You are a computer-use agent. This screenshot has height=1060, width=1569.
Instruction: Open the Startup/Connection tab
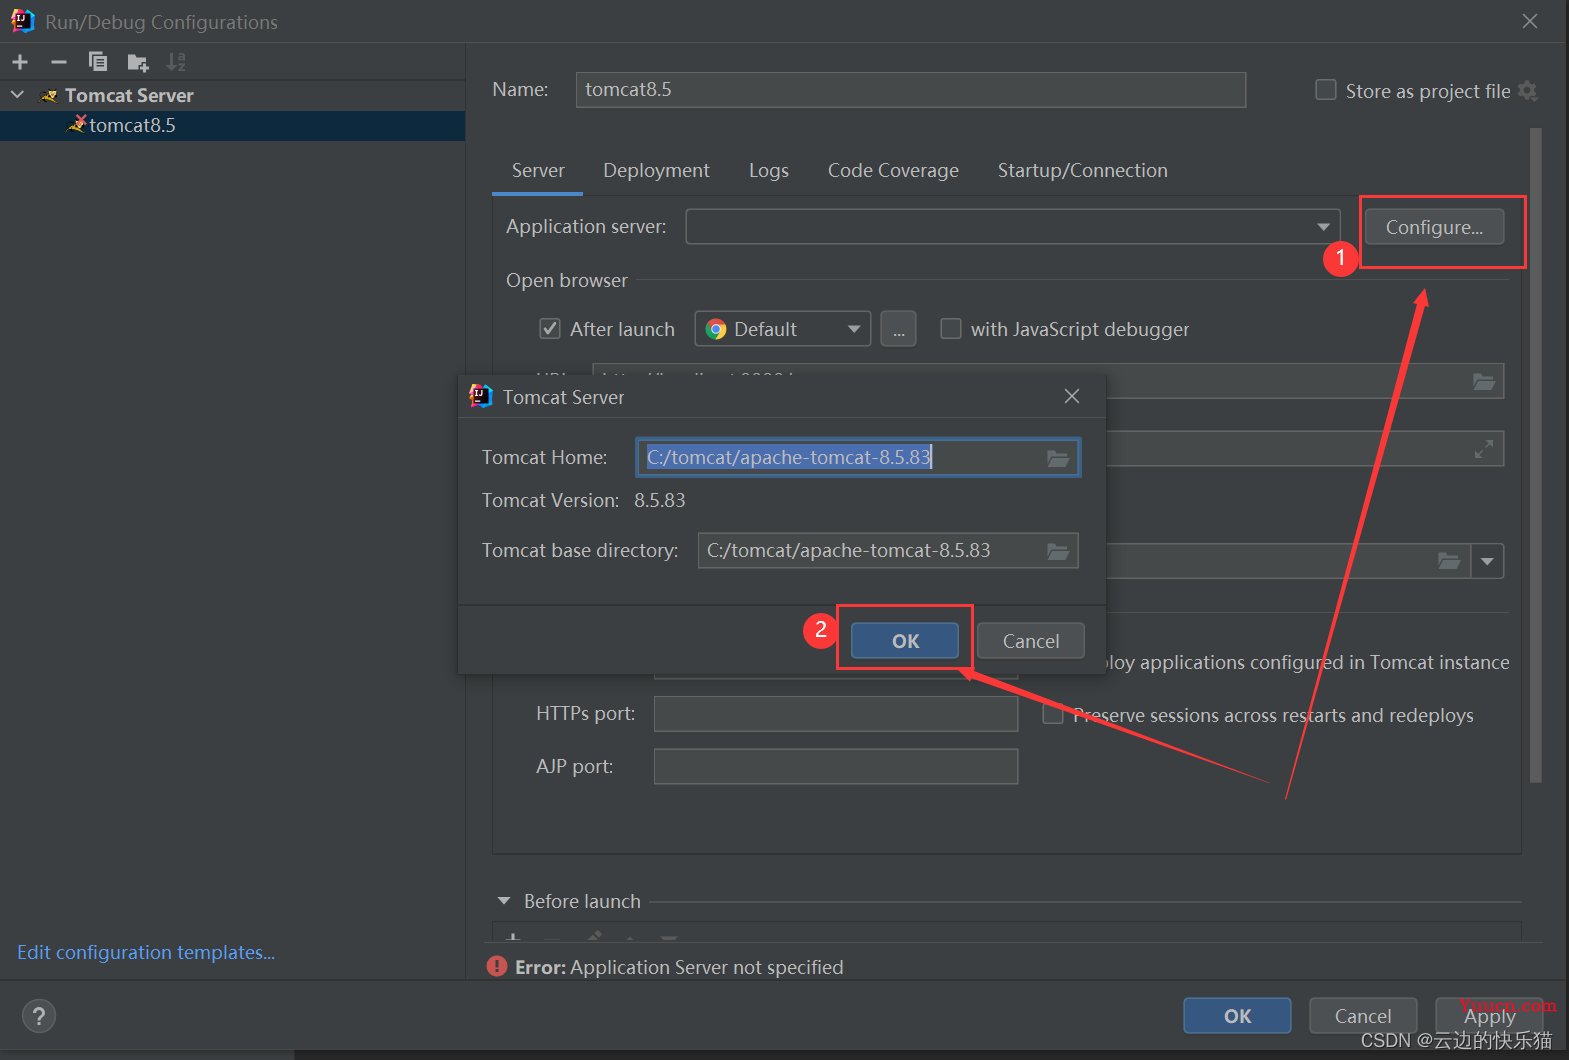pos(1082,171)
